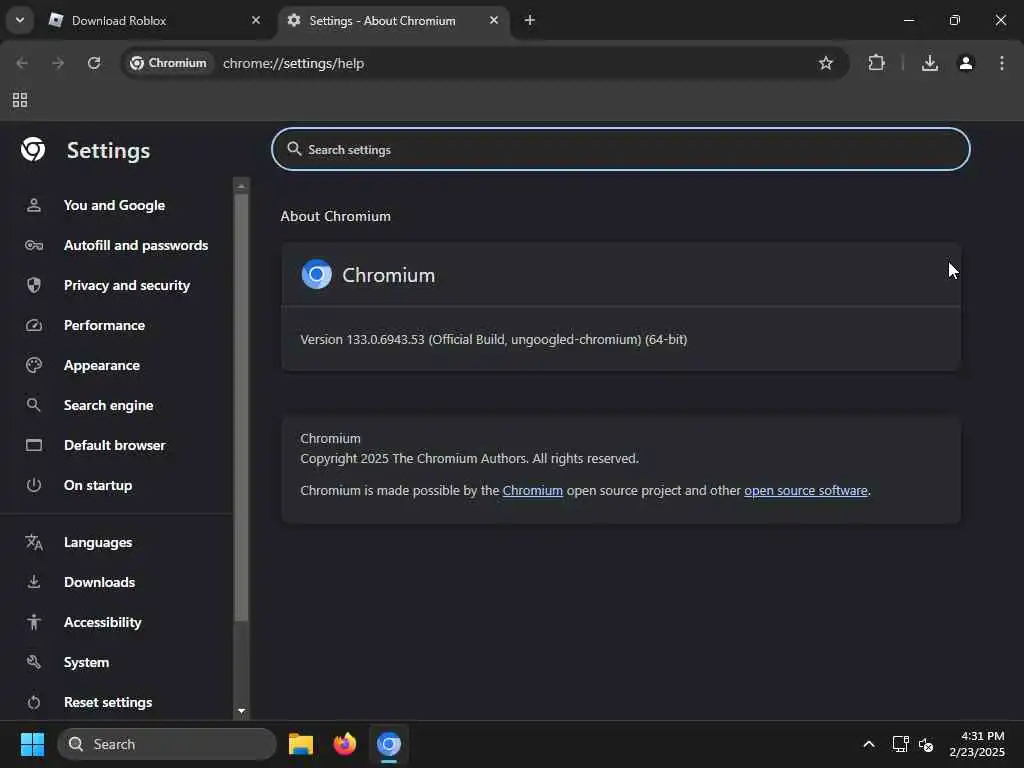The image size is (1024, 768).
Task: Click the About Chromium heading
Action: click(336, 216)
